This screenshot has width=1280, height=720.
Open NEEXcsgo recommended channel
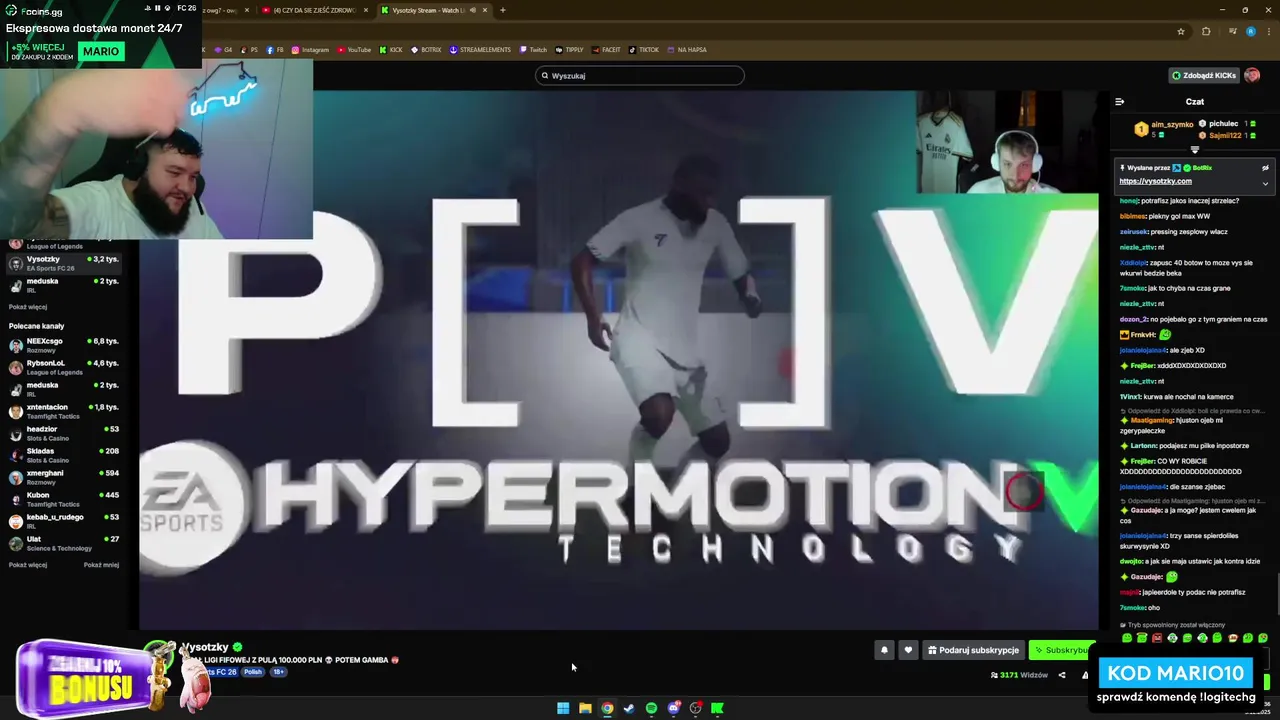(66, 345)
